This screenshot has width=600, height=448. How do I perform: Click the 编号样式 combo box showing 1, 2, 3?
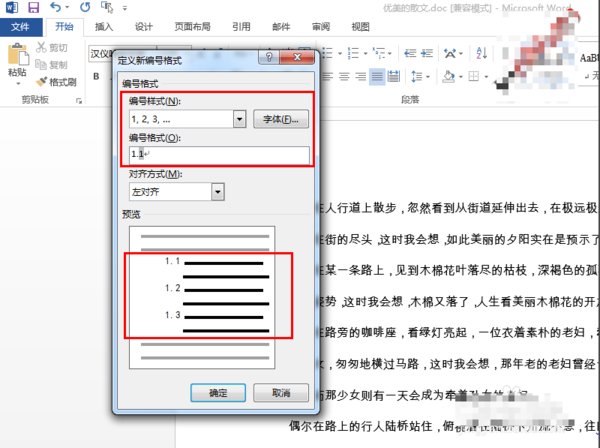tap(188, 119)
